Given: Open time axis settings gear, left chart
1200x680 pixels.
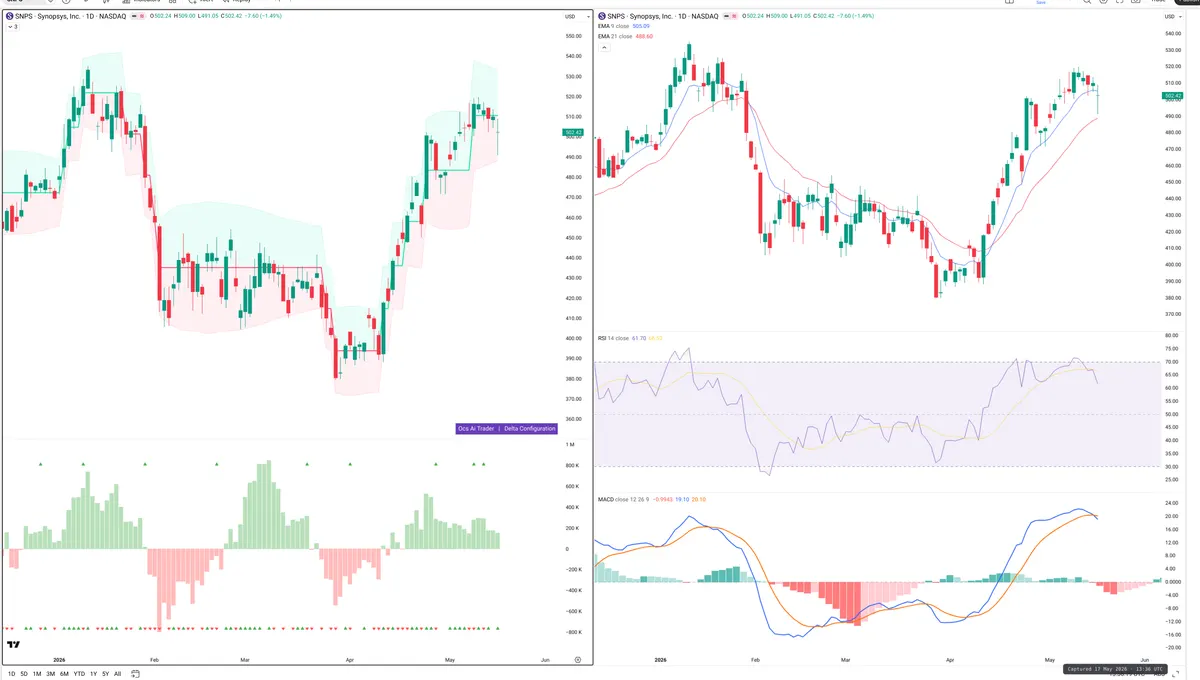Looking at the screenshot, I should coord(577,660).
